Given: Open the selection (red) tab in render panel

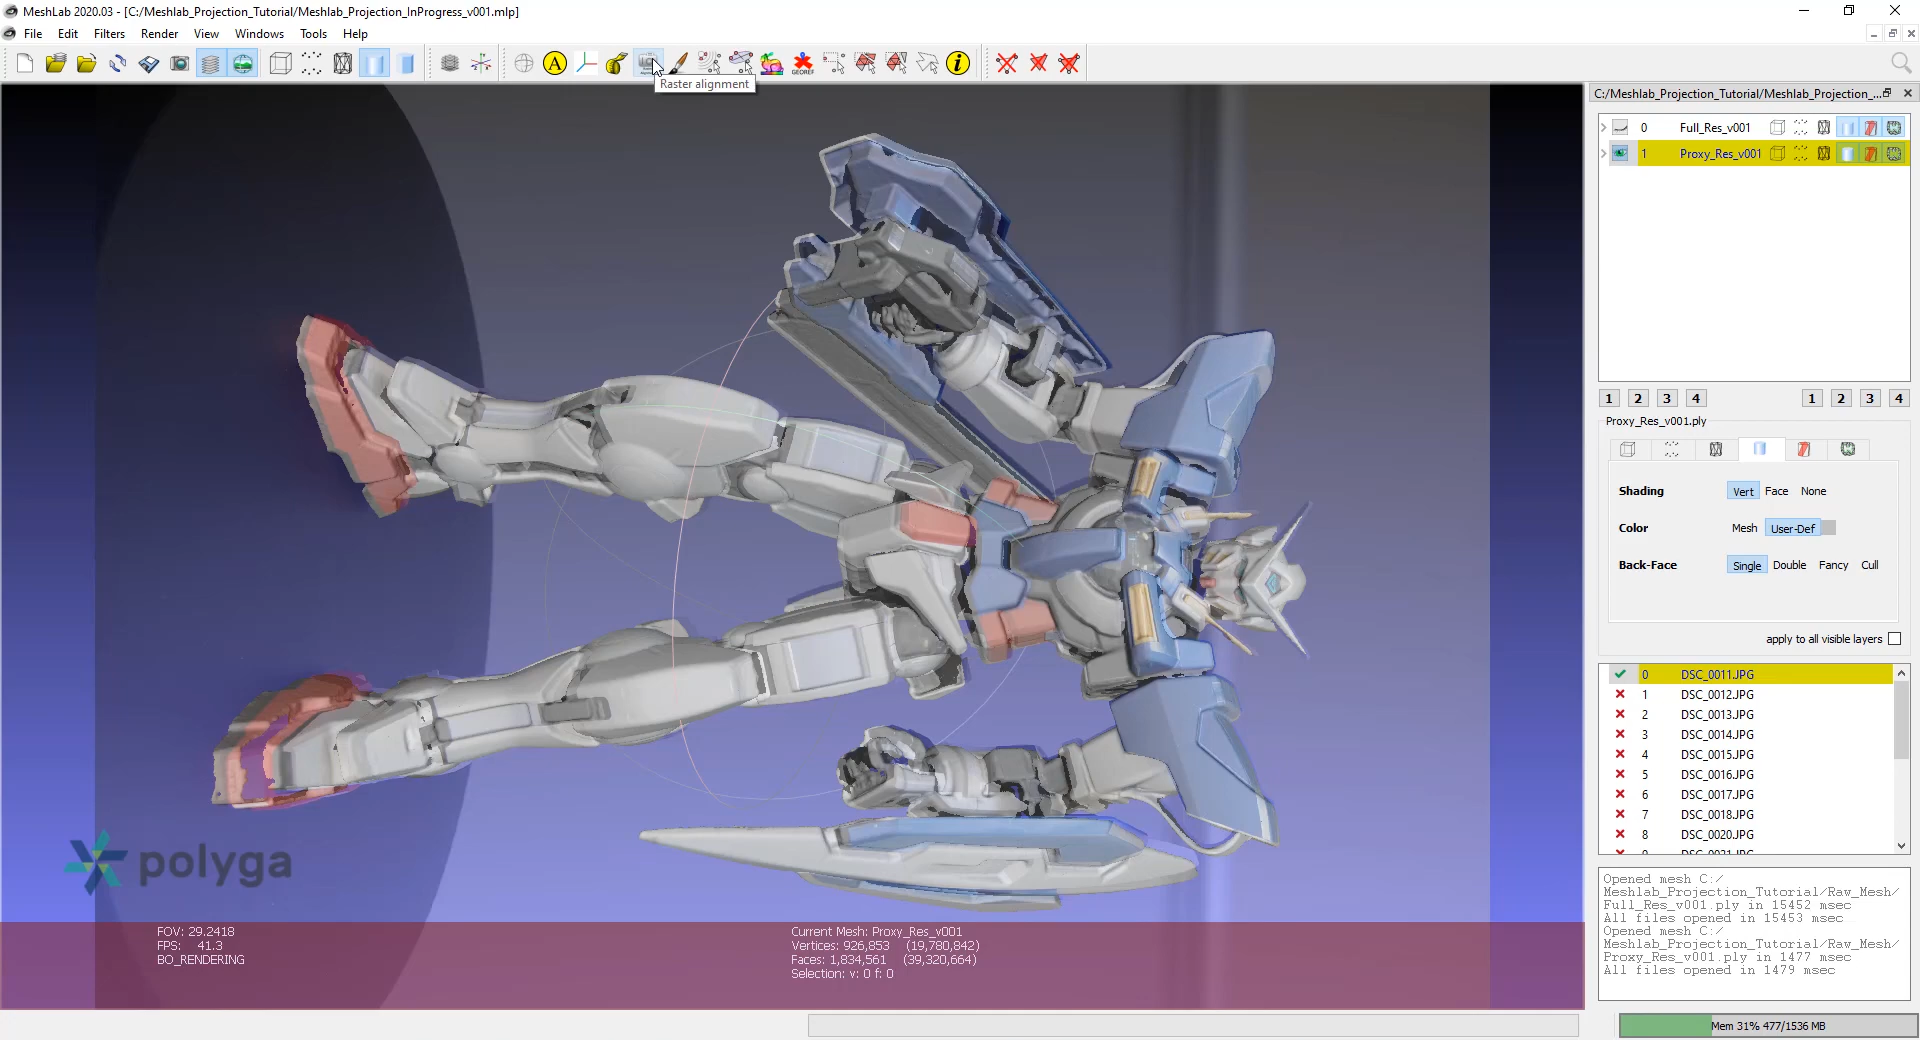Looking at the screenshot, I should (x=1804, y=450).
